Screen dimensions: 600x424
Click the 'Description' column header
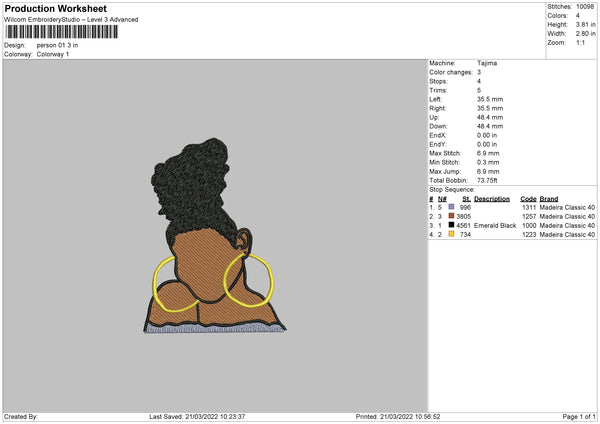pyautogui.click(x=492, y=199)
